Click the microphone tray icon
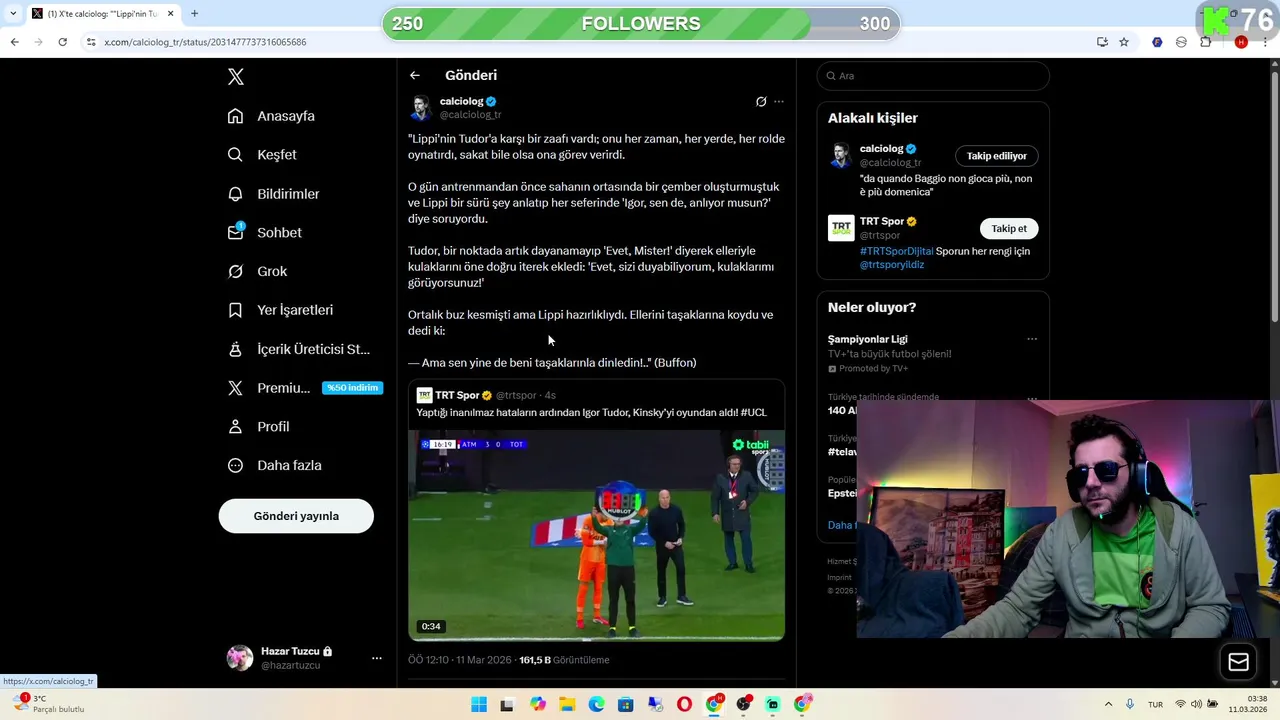Screen dimensions: 1280x720 [x=1130, y=705]
